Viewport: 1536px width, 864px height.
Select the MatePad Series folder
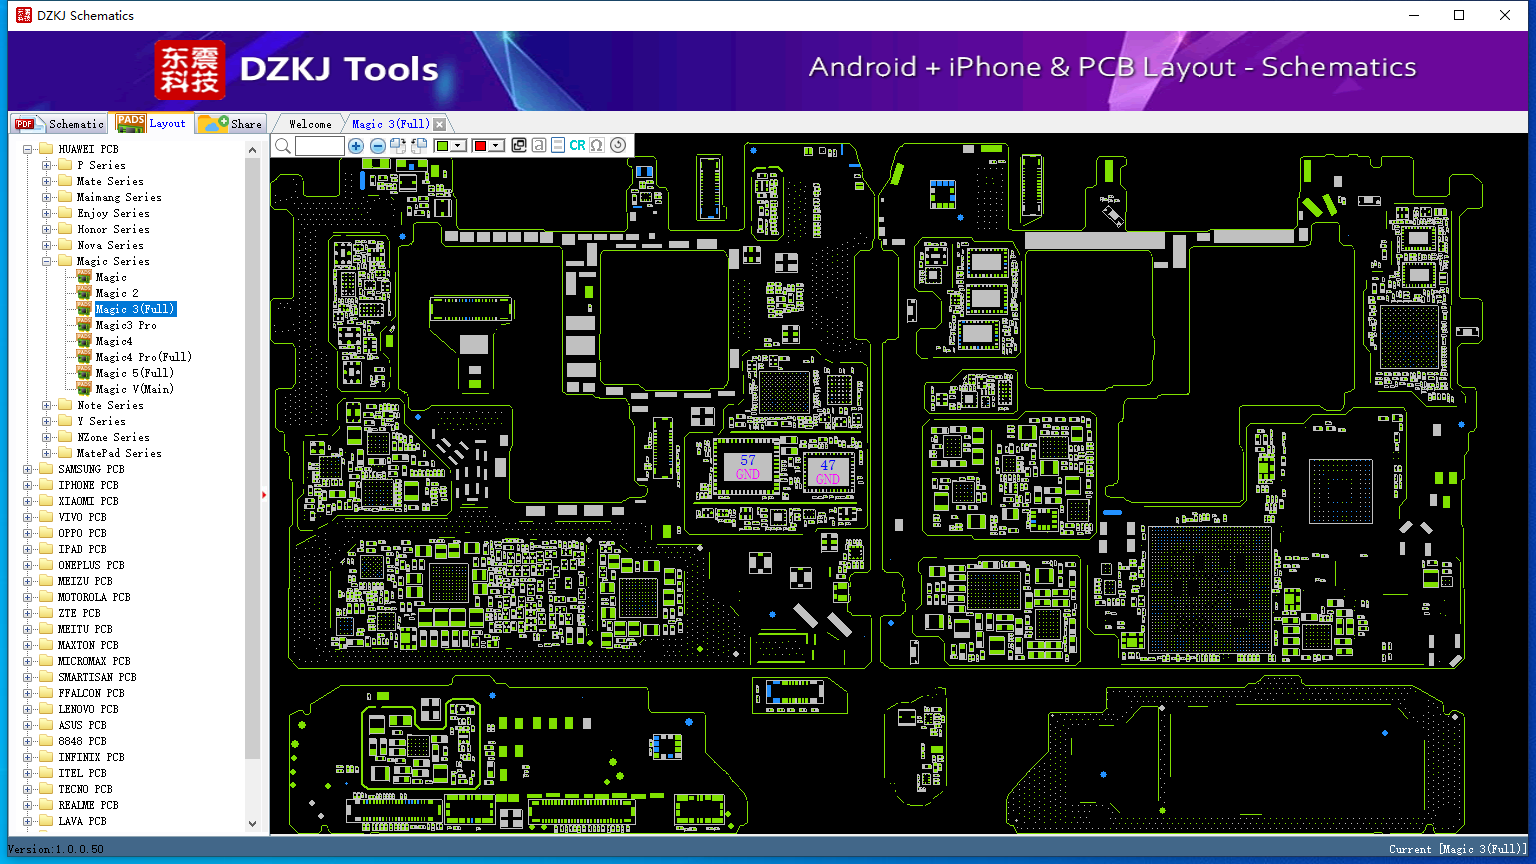coord(119,453)
